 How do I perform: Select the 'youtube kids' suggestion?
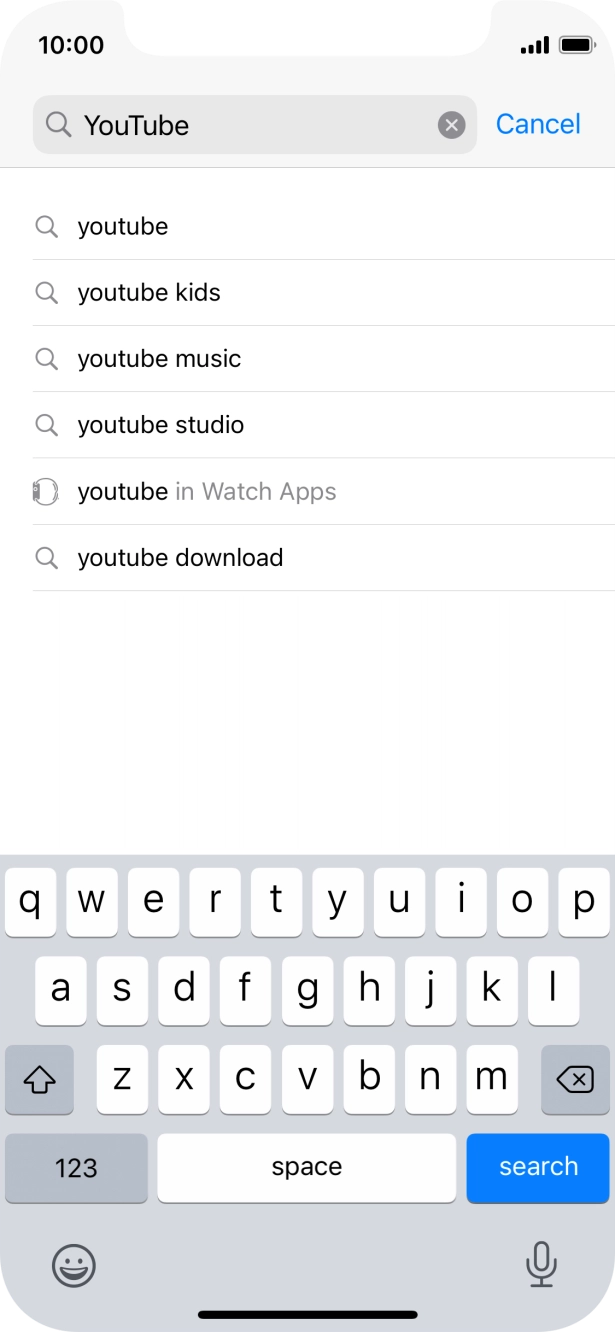pyautogui.click(x=148, y=292)
